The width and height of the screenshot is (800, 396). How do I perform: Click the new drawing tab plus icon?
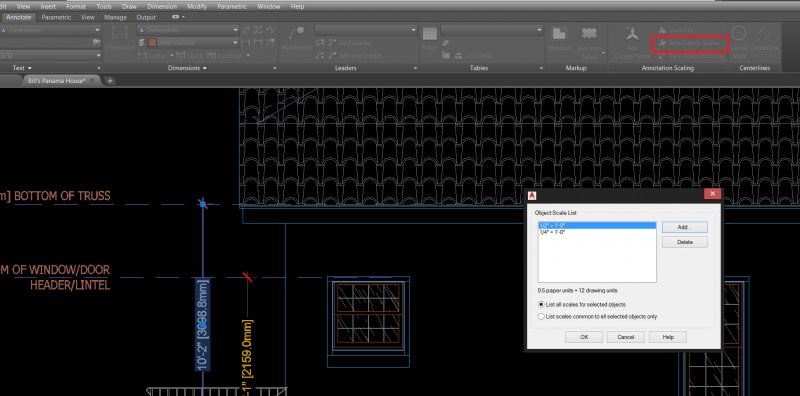click(x=109, y=81)
